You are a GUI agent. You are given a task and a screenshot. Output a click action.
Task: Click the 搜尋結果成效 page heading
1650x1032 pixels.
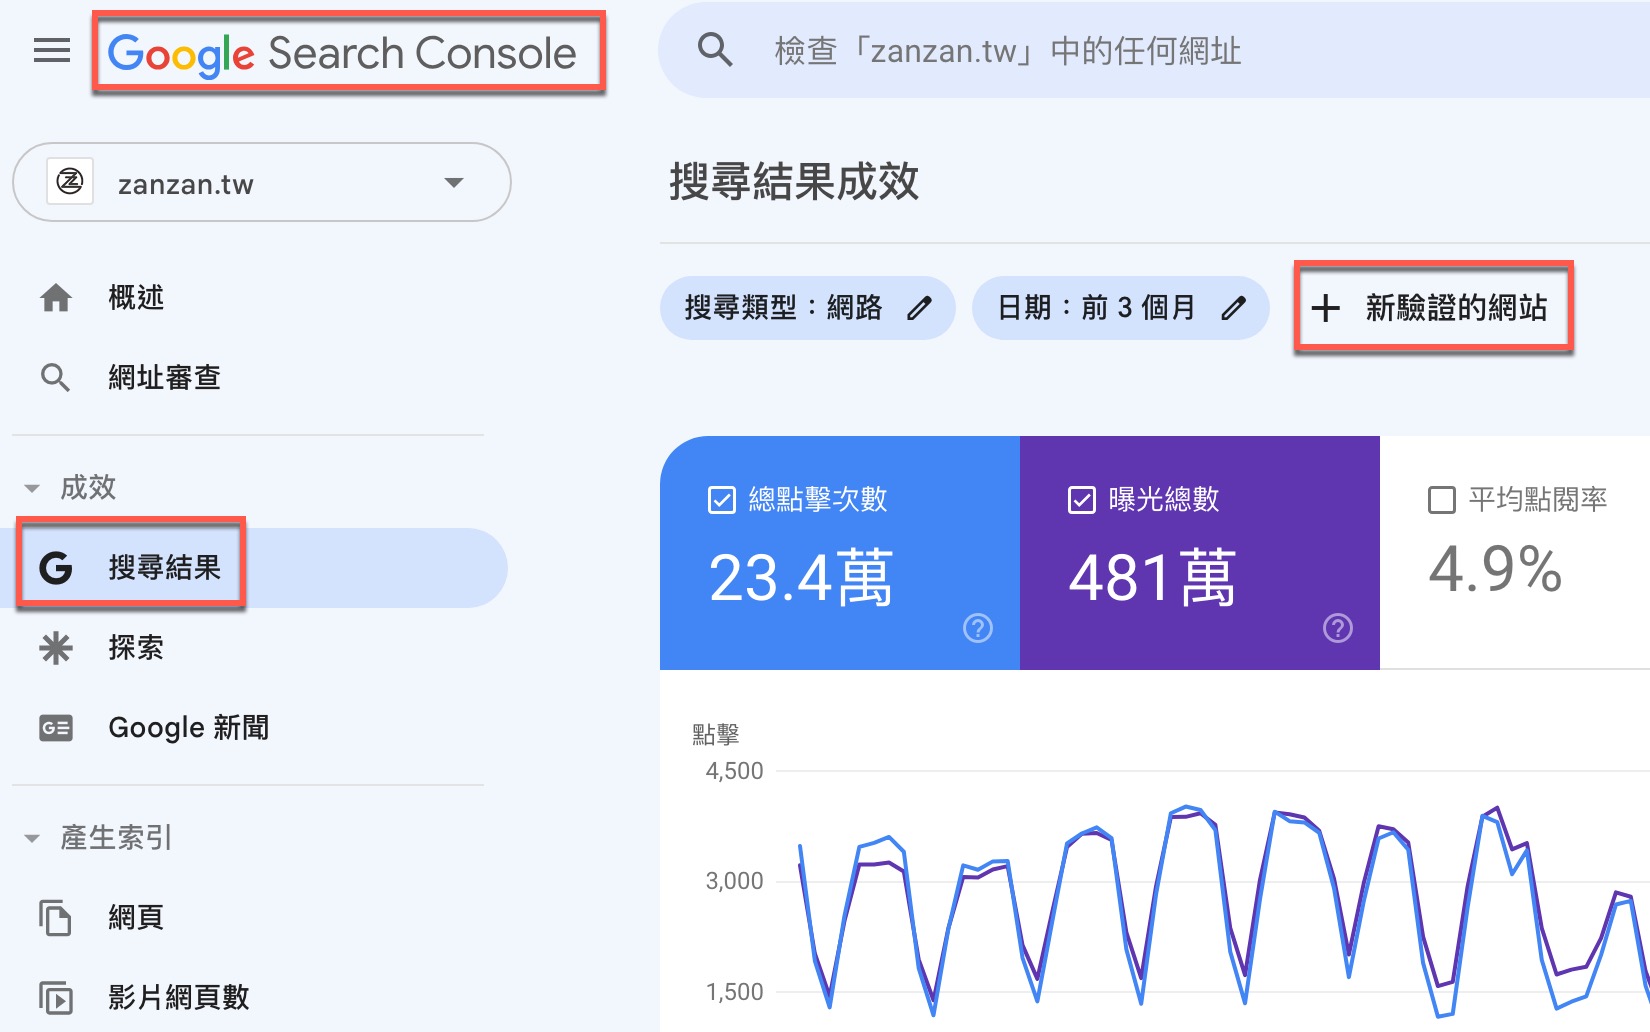coord(794,182)
